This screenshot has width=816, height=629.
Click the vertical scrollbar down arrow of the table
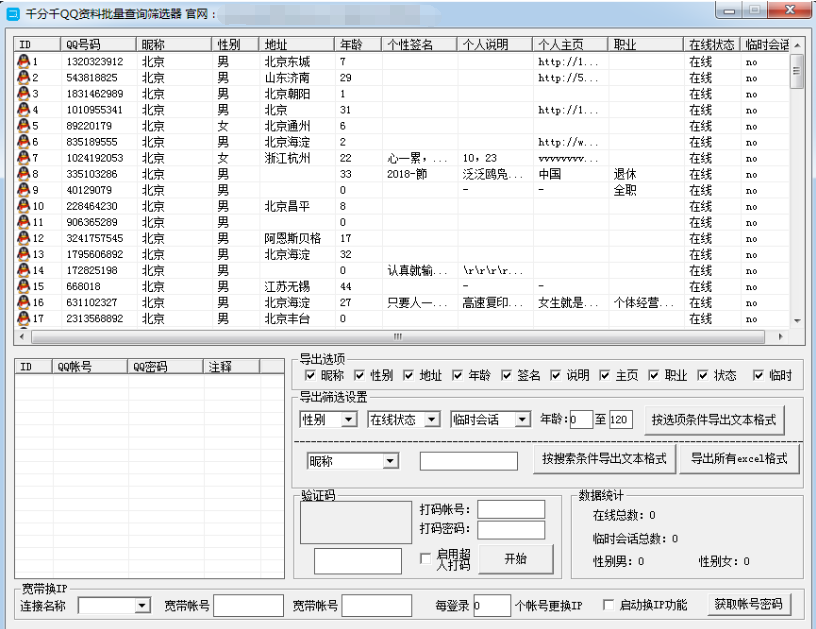coord(797,321)
